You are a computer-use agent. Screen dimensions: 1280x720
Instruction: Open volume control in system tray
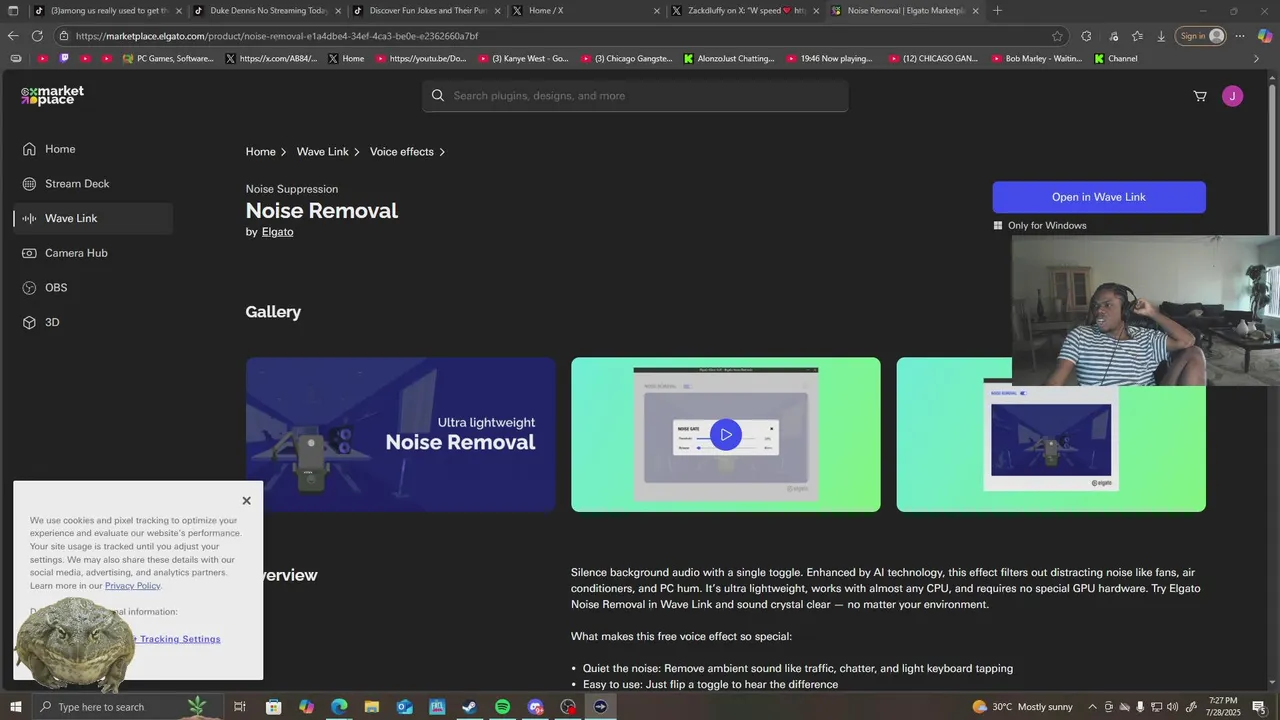tap(1172, 707)
